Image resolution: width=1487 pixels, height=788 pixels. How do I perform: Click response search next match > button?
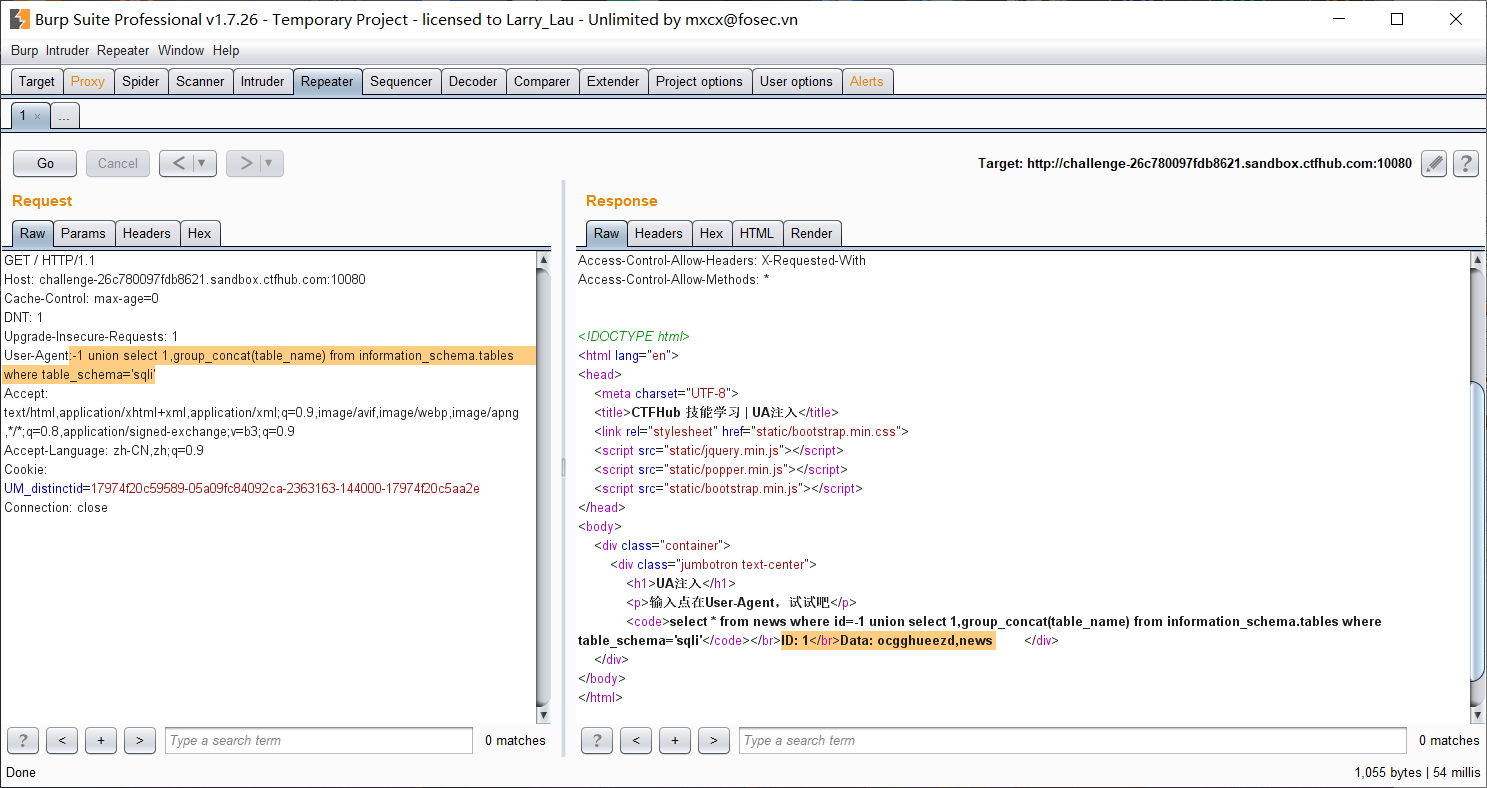713,740
